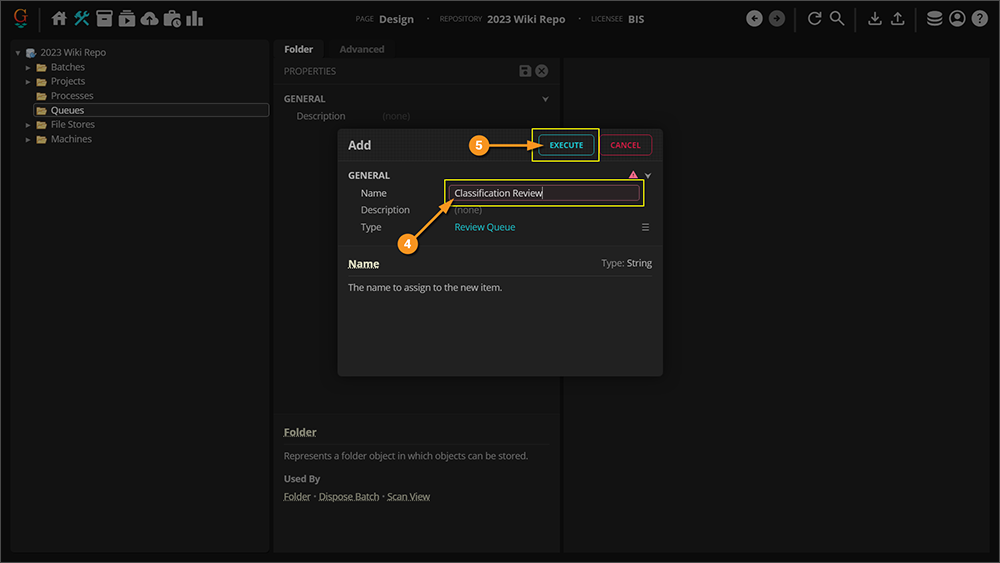Open the bar chart stats icon
1000x563 pixels.
tap(195, 19)
